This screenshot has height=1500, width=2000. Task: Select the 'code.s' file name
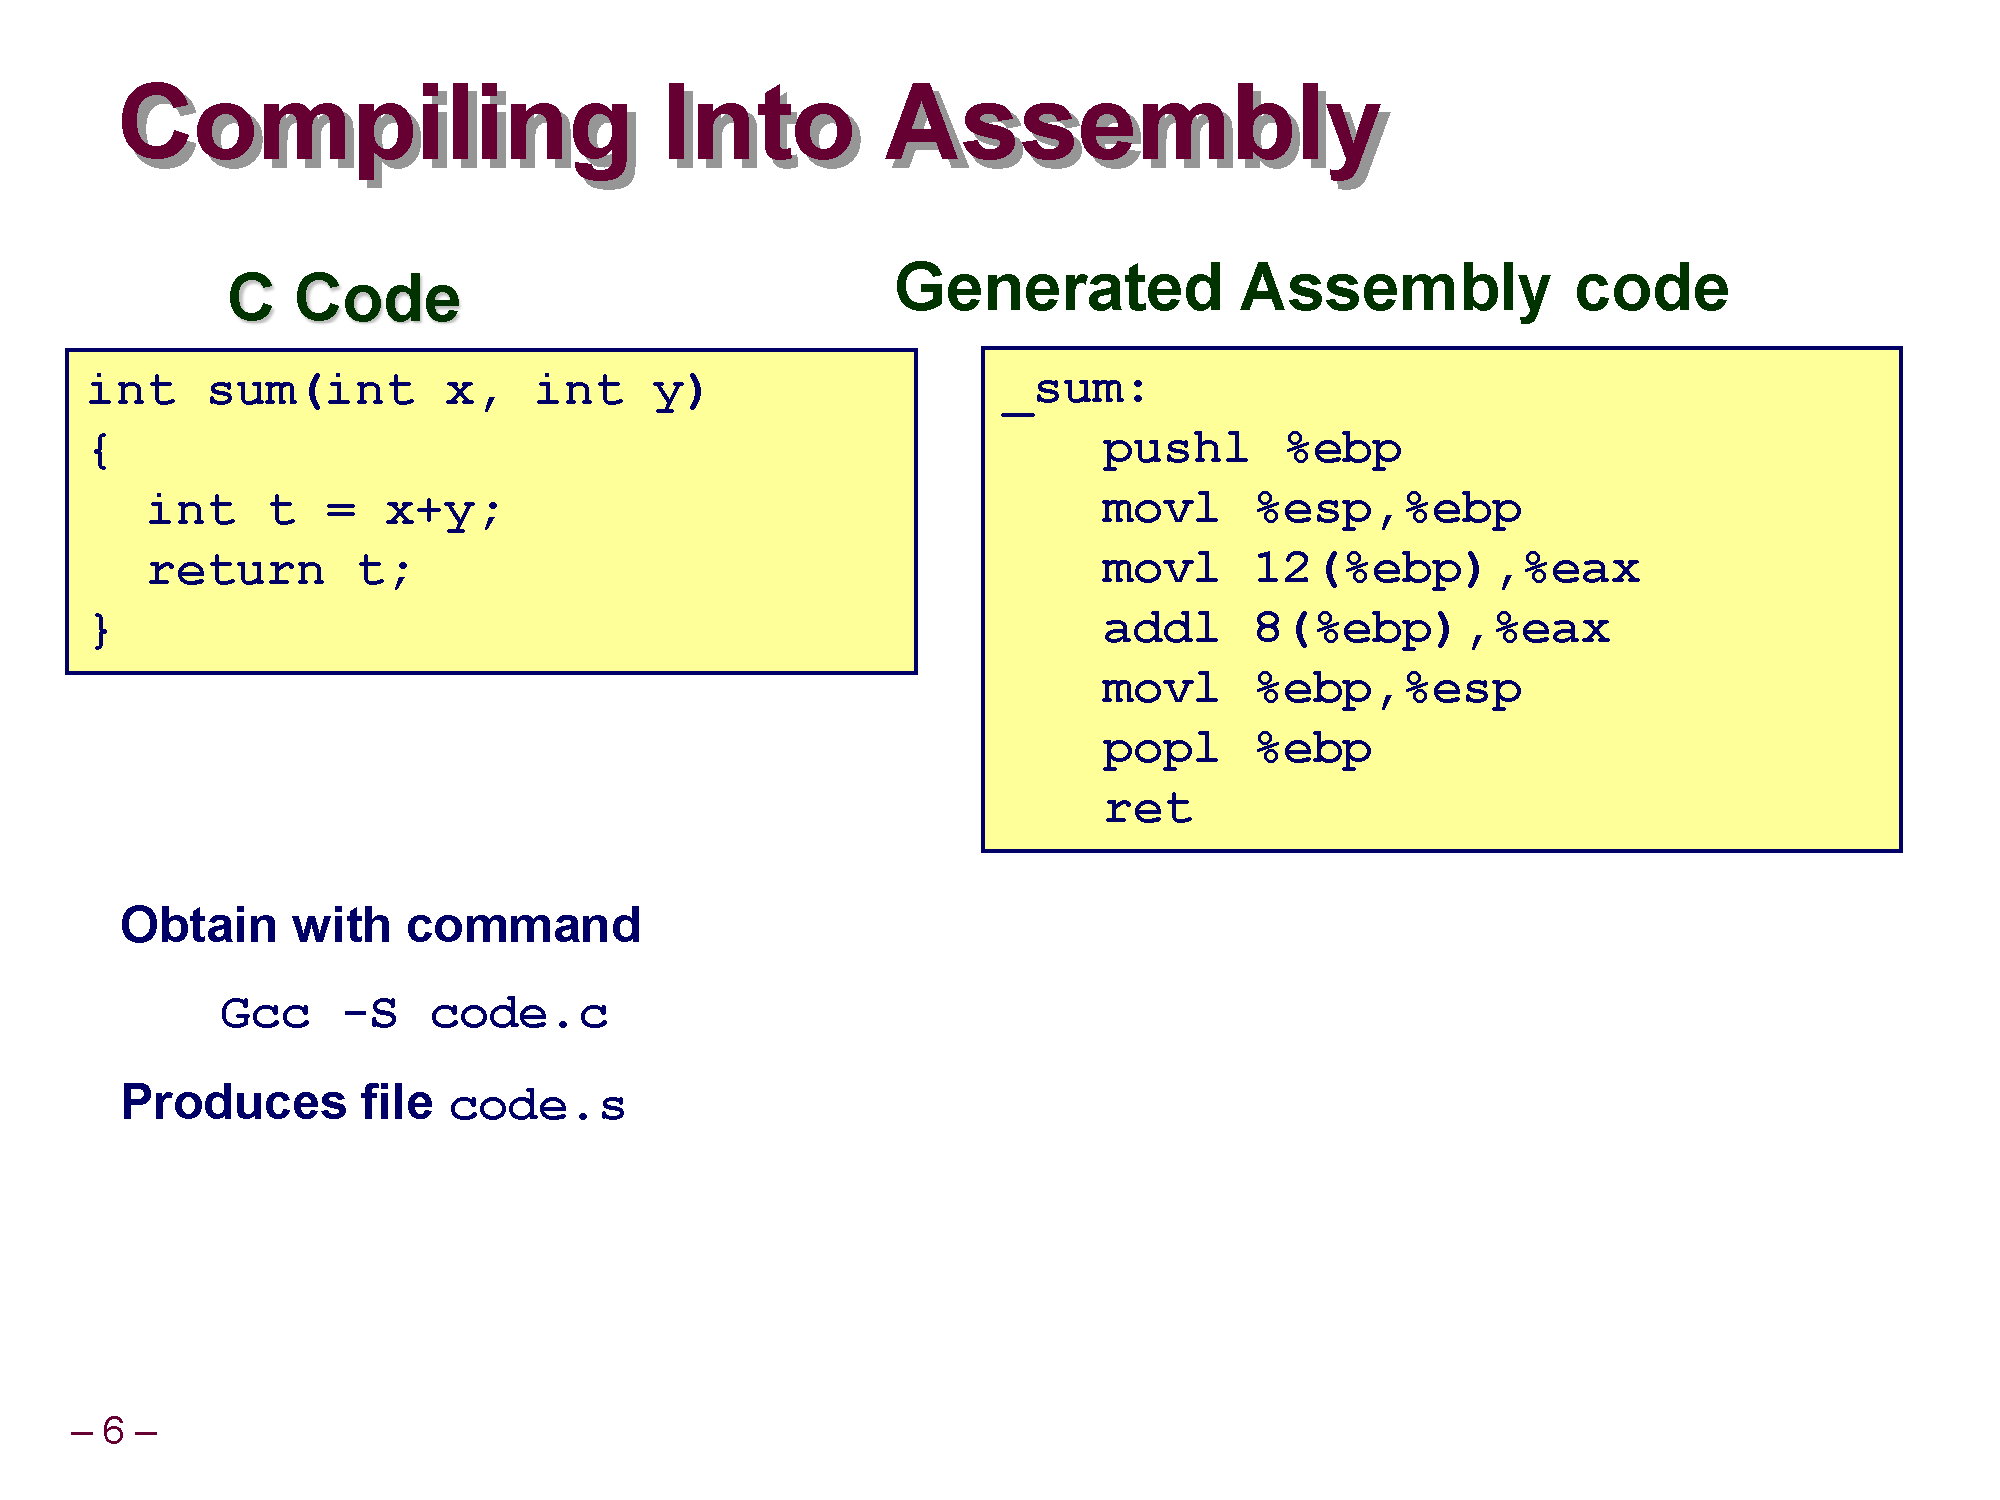point(537,1106)
